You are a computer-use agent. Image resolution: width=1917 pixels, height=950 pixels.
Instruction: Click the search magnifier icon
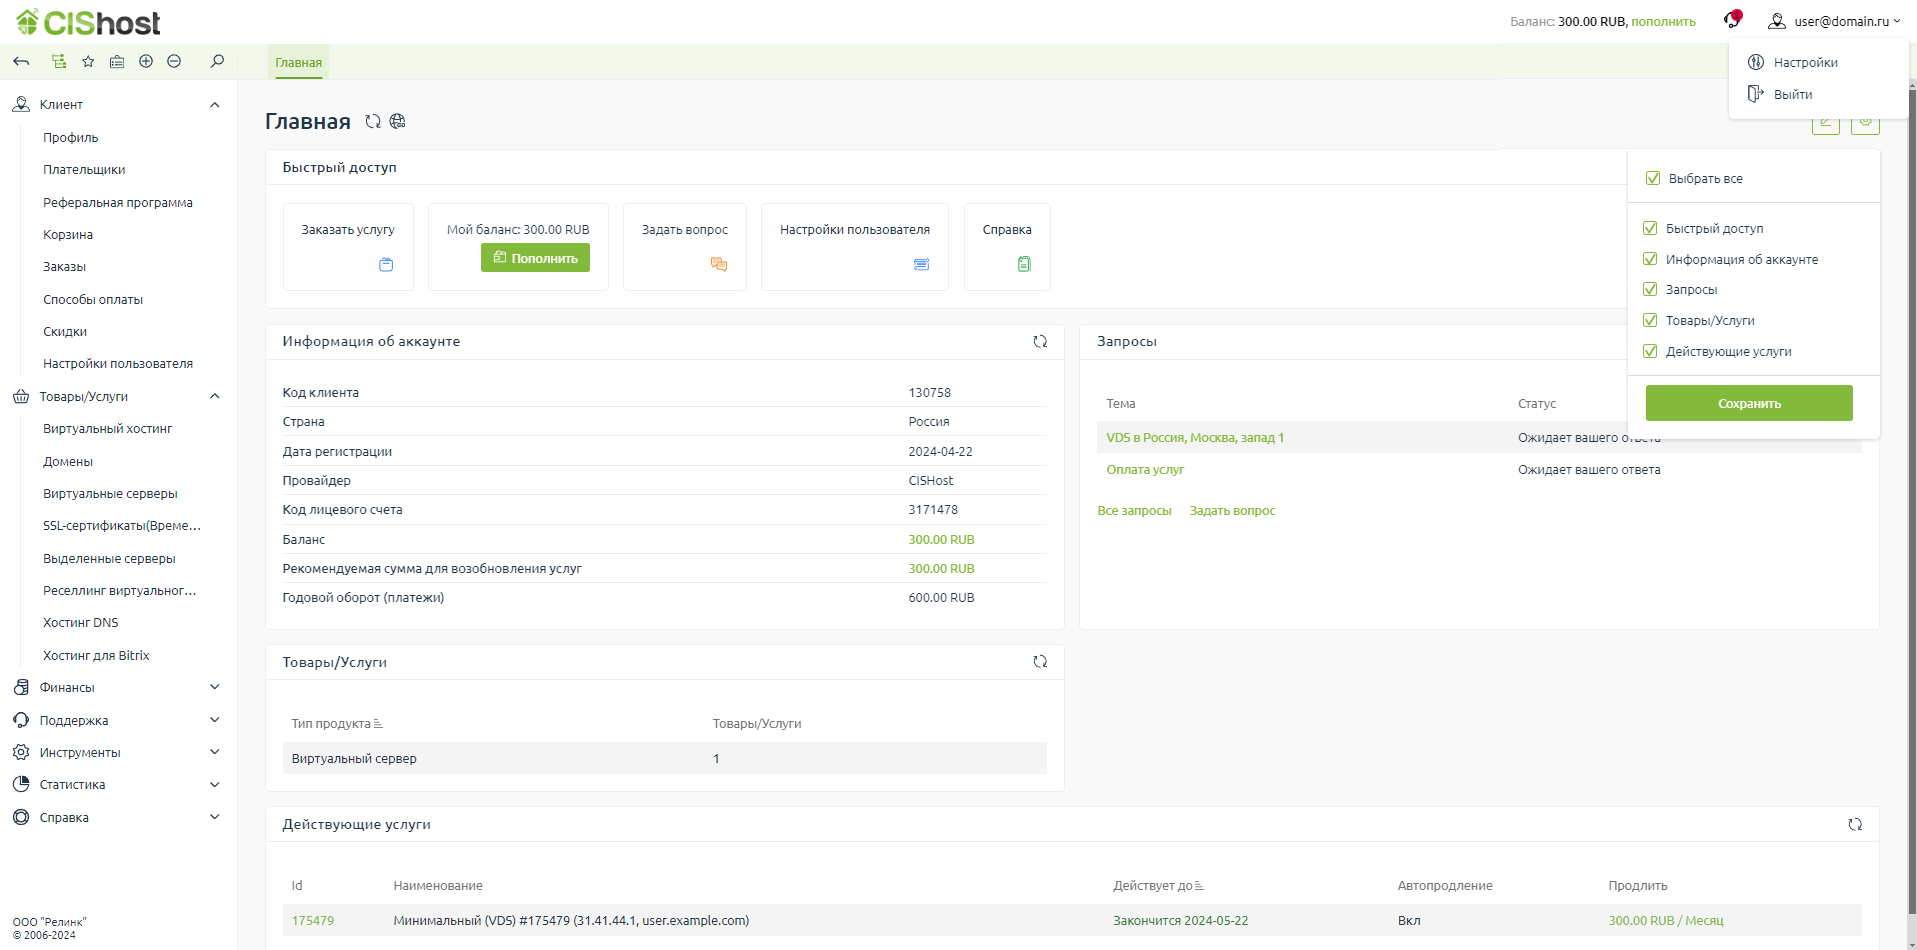point(217,62)
